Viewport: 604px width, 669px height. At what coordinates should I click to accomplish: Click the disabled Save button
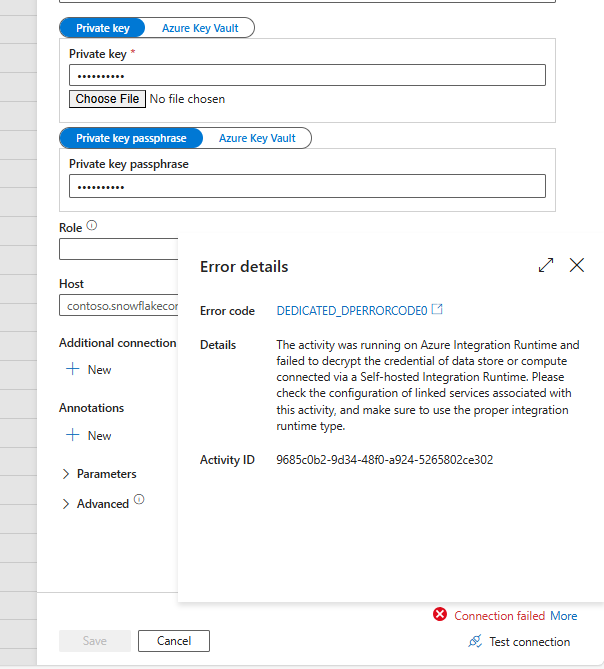[x=95, y=641]
